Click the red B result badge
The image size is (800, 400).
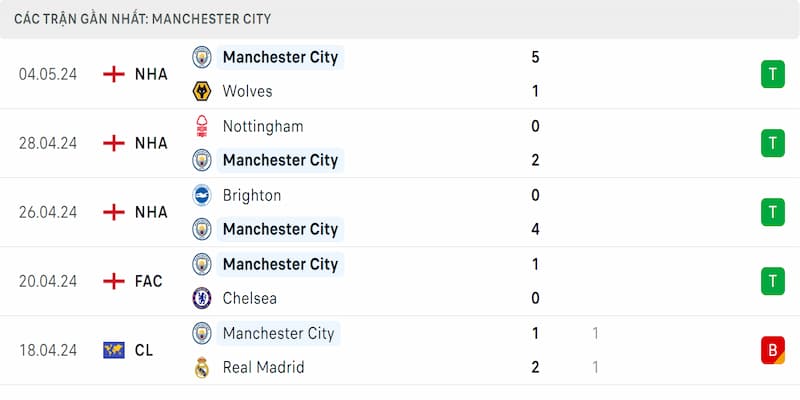[x=772, y=350]
